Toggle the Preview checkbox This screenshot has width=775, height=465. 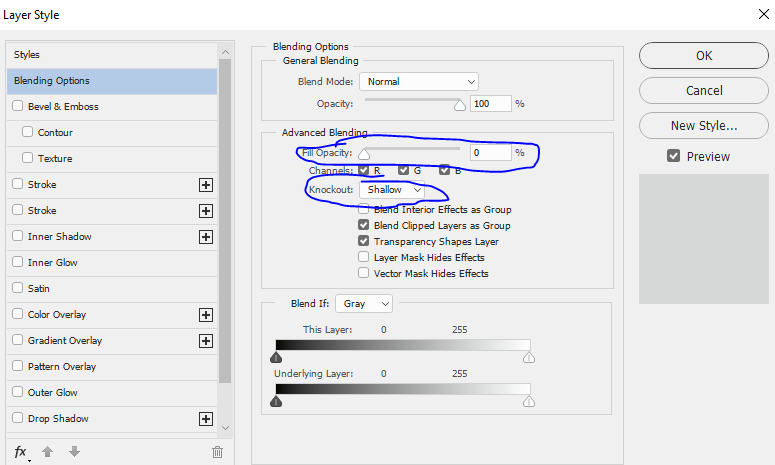point(673,156)
